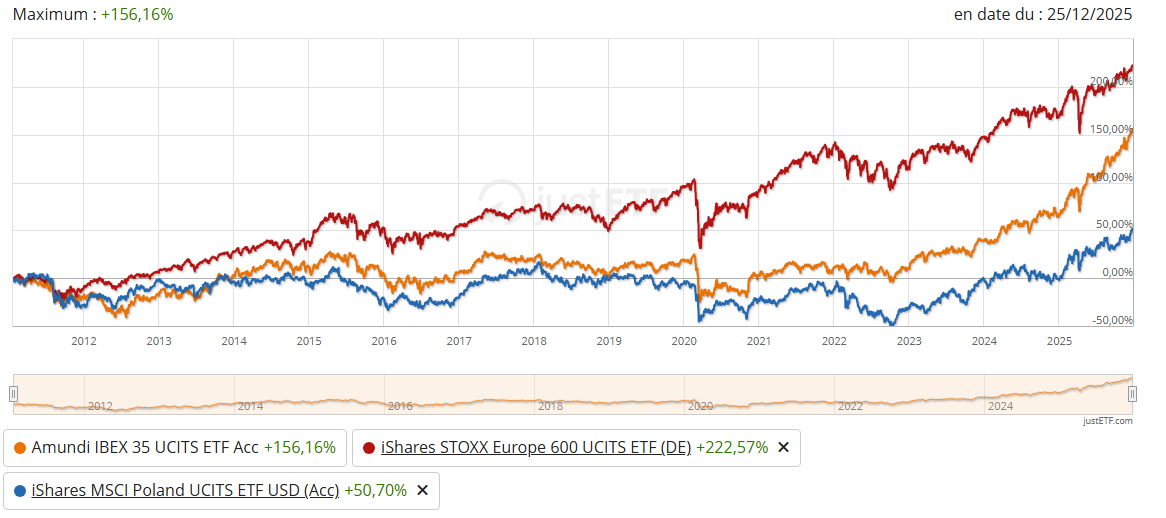
Task: Click the 2024 mark in the range navigator
Action: coord(1000,406)
